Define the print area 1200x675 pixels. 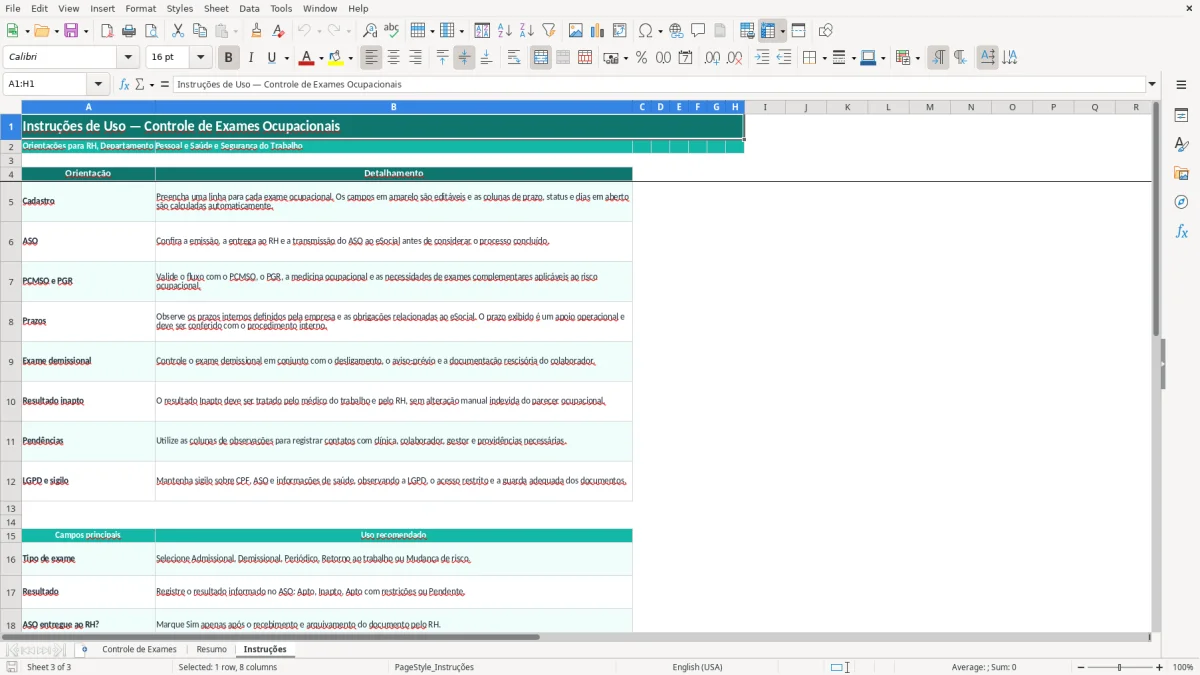pyautogui.click(x=747, y=31)
